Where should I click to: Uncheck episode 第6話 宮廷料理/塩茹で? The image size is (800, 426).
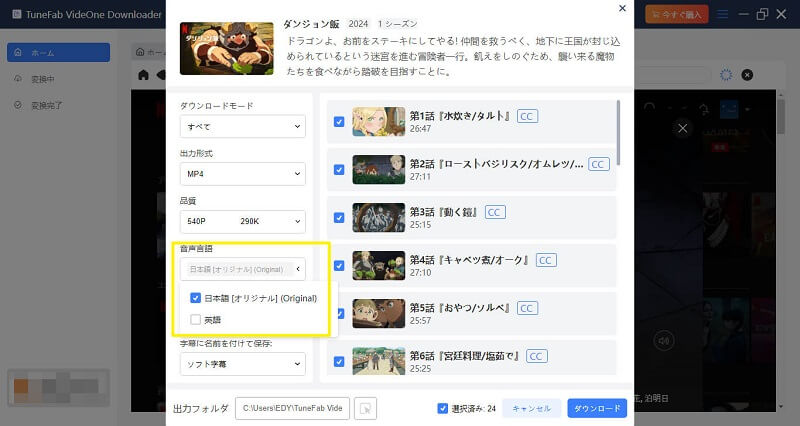(339, 362)
